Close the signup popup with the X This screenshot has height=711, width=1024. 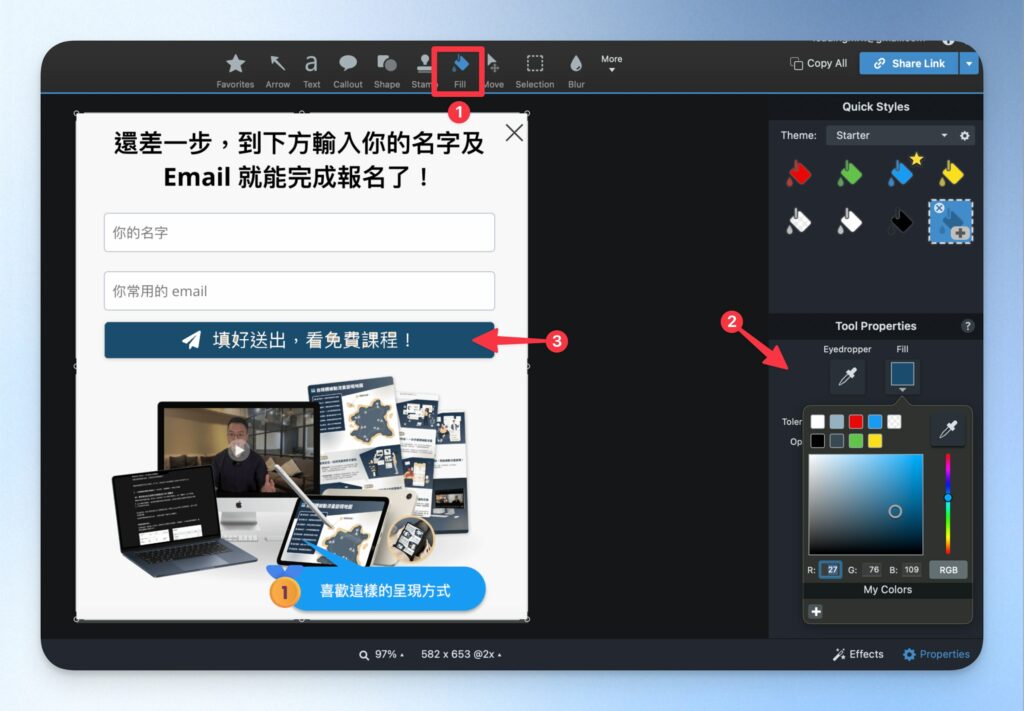pos(515,133)
